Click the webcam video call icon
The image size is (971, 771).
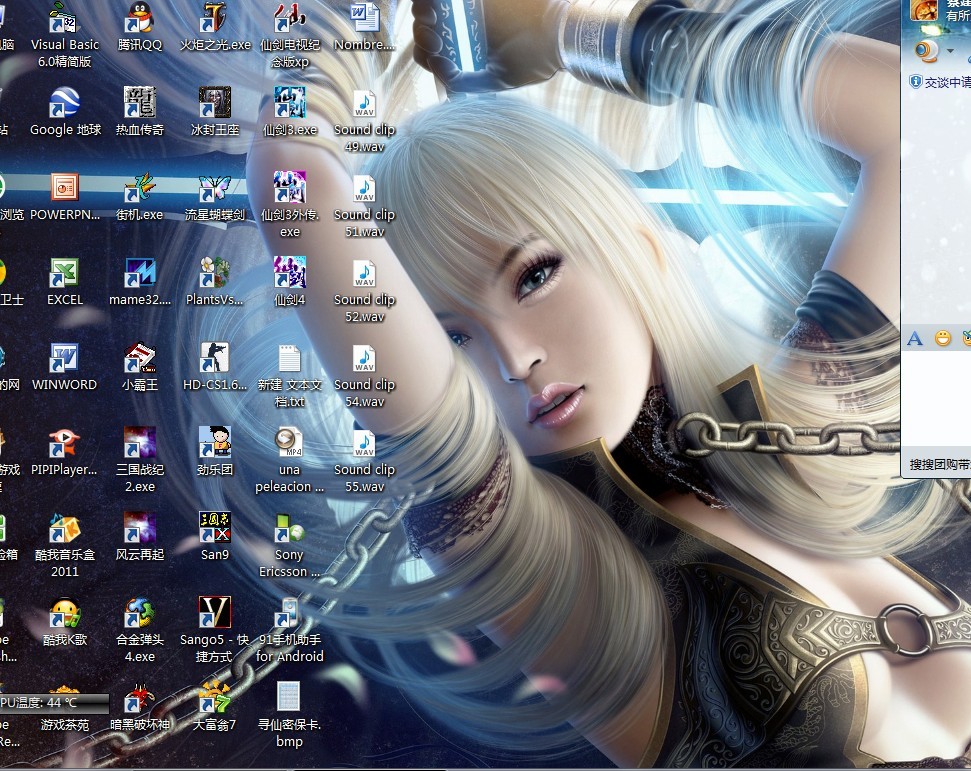tap(927, 50)
